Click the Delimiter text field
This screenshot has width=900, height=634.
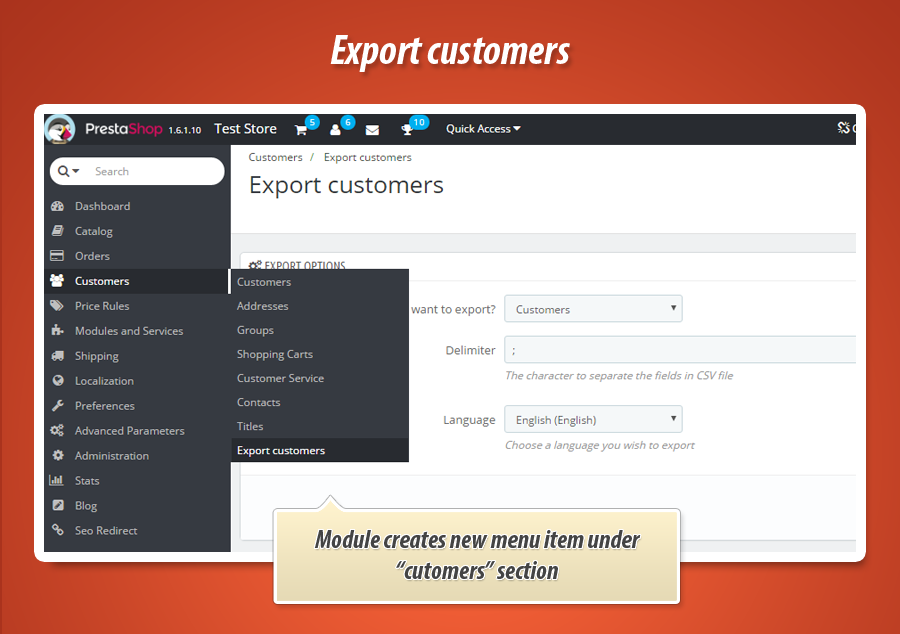(680, 350)
